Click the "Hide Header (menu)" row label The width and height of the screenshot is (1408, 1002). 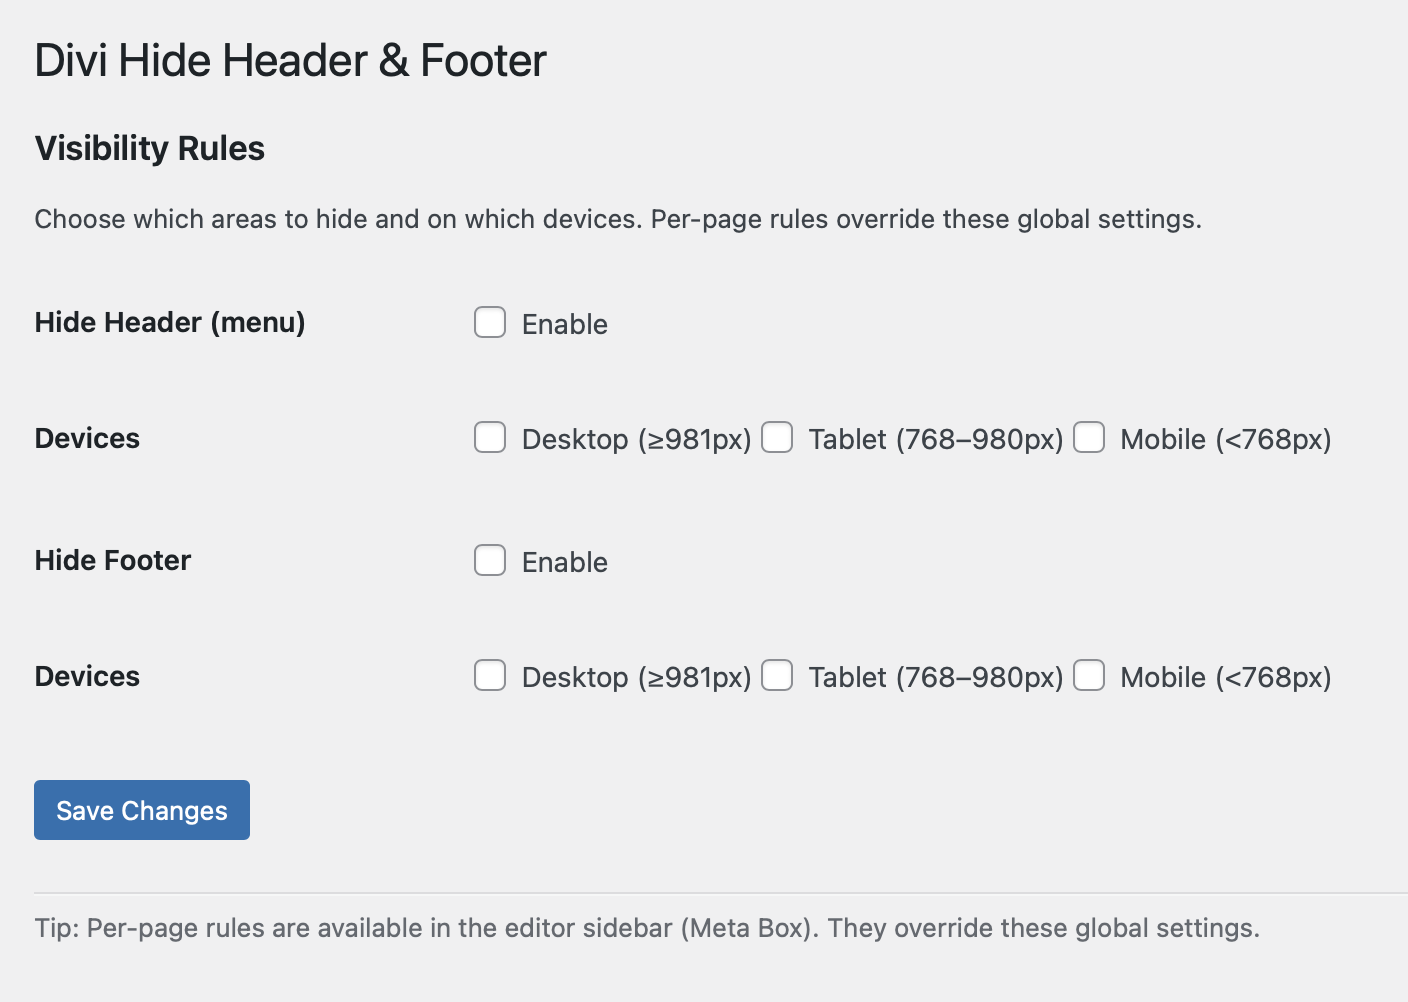pos(170,323)
